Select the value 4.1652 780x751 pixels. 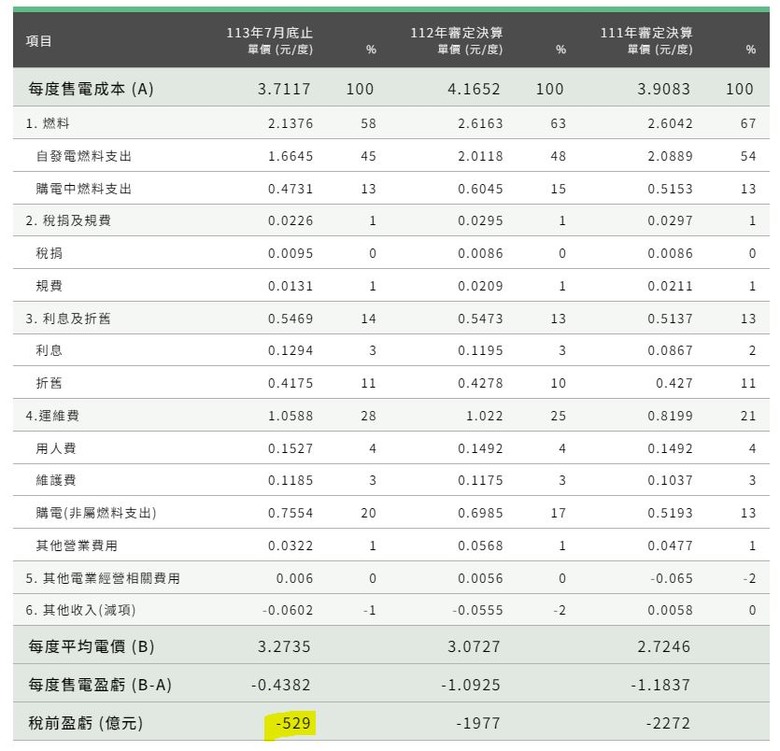[x=474, y=89]
